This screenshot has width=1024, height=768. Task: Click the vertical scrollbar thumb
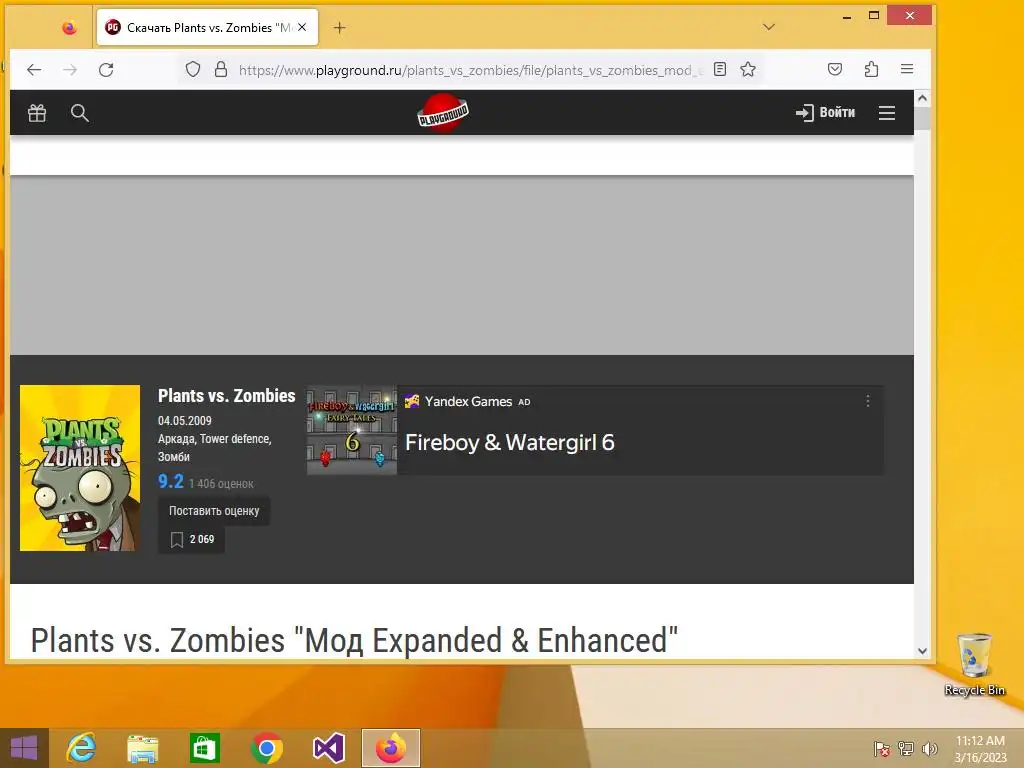tap(922, 118)
